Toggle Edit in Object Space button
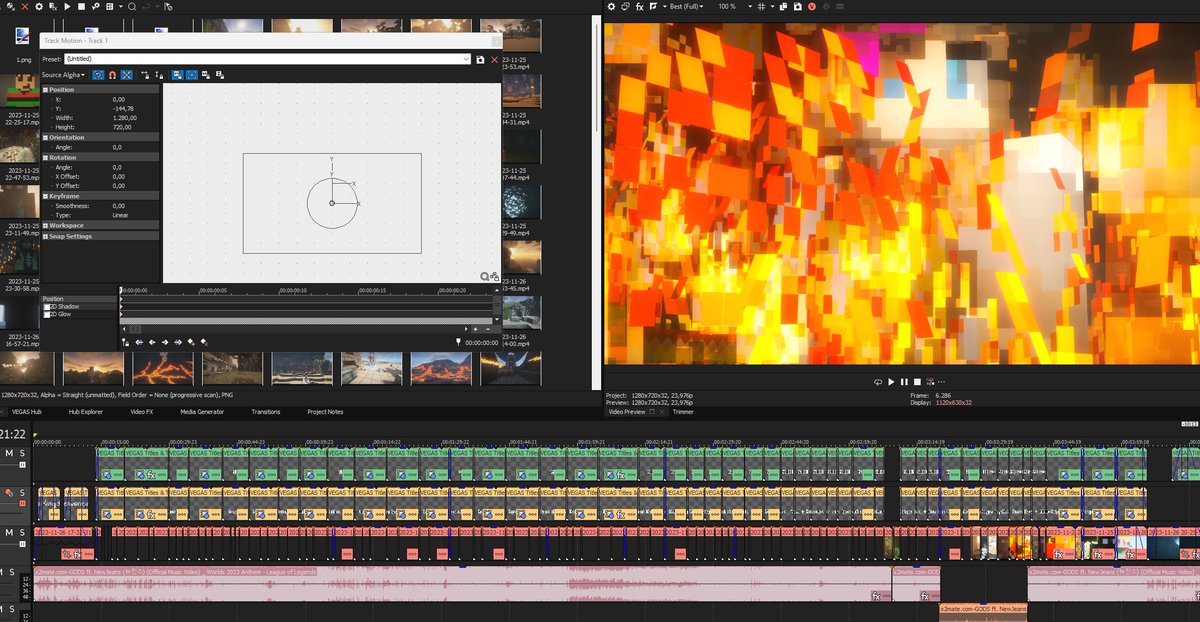 127,75
